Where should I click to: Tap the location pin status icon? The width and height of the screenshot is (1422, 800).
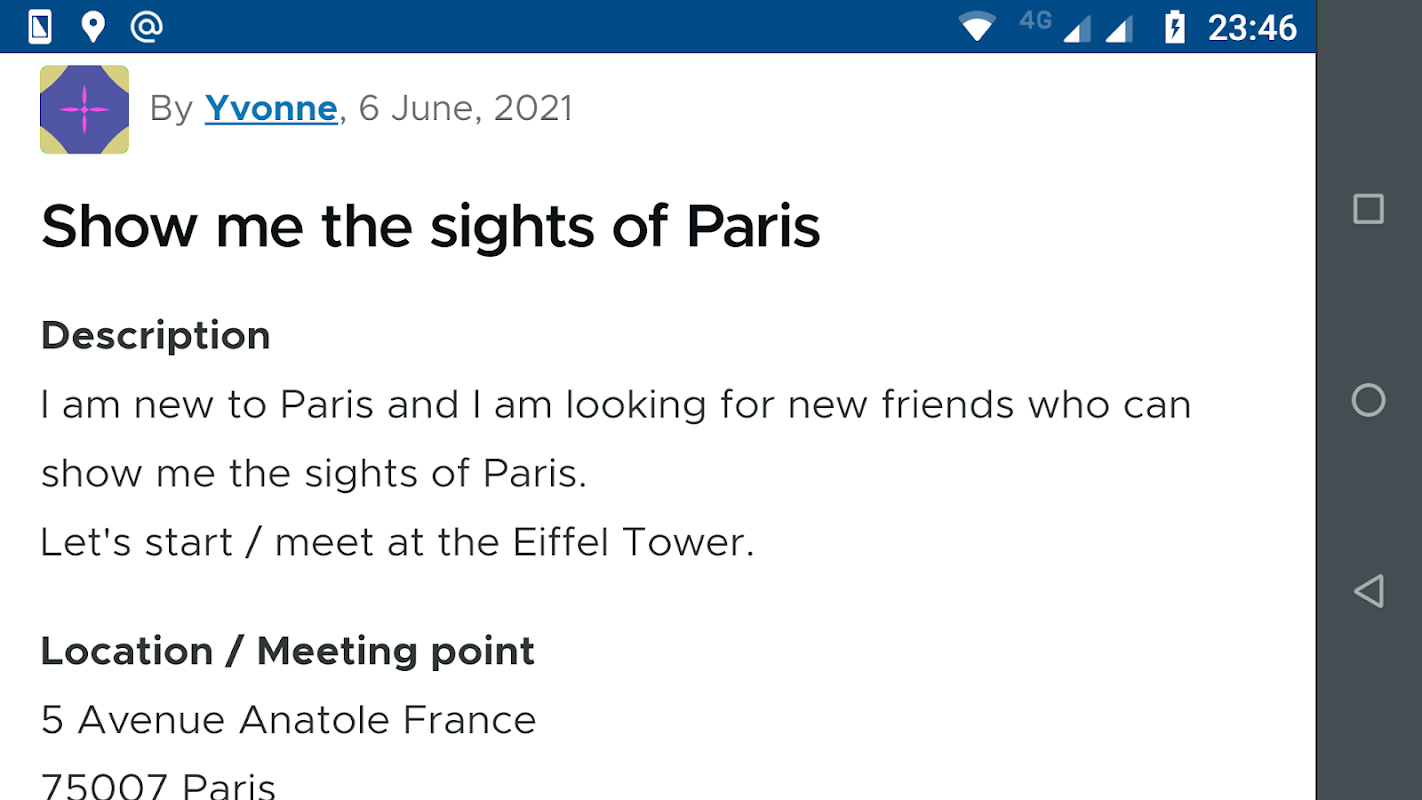[93, 27]
